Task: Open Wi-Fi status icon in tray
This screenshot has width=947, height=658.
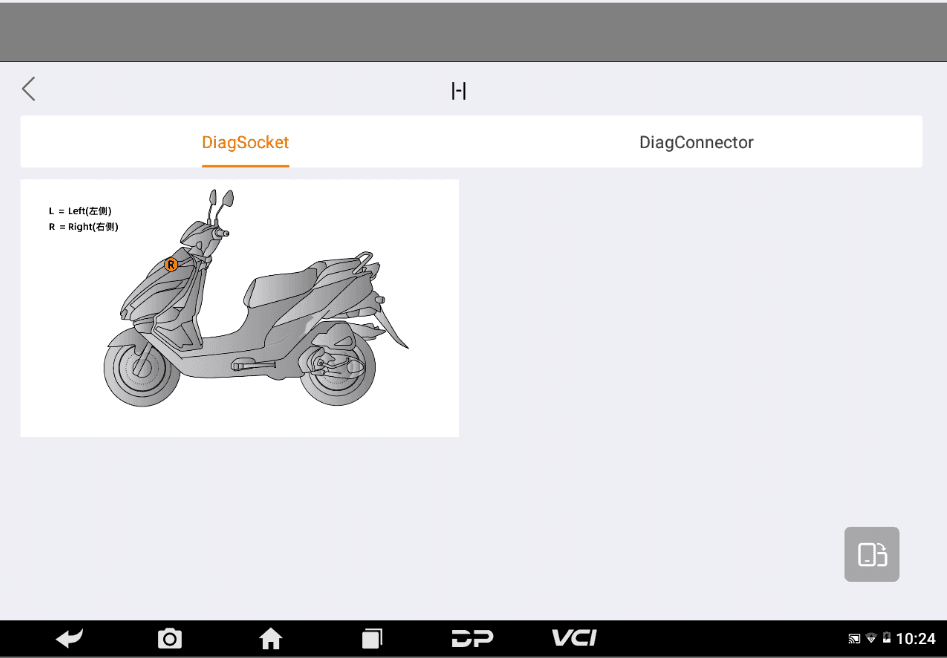Action: tap(871, 639)
